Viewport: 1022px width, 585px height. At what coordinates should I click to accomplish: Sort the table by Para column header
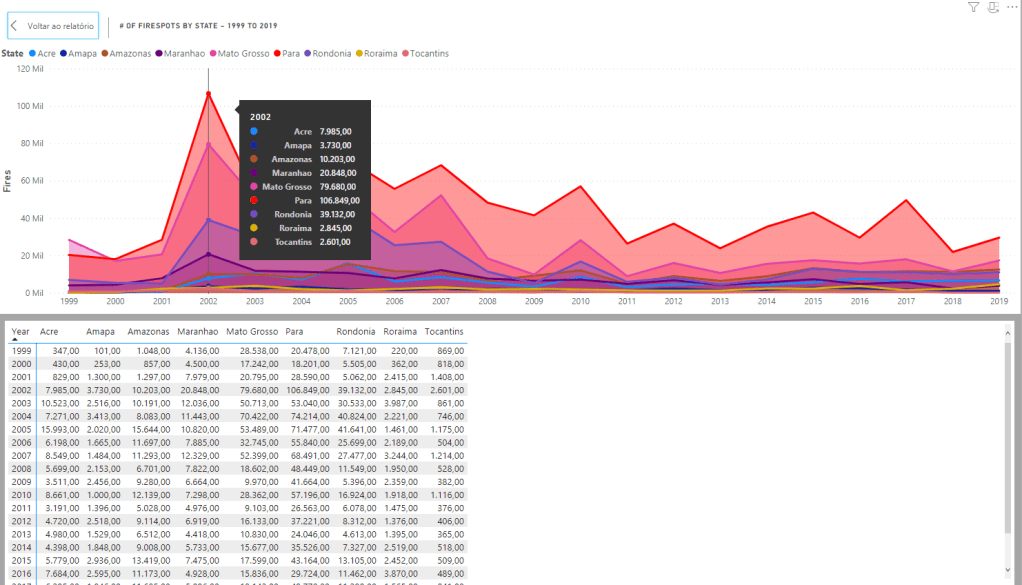[x=295, y=331]
